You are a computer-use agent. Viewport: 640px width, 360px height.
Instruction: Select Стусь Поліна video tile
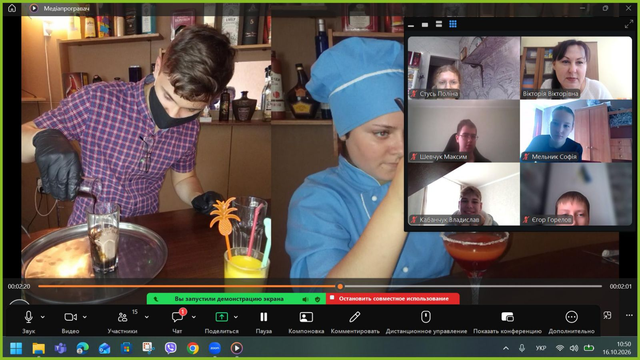coord(464,68)
